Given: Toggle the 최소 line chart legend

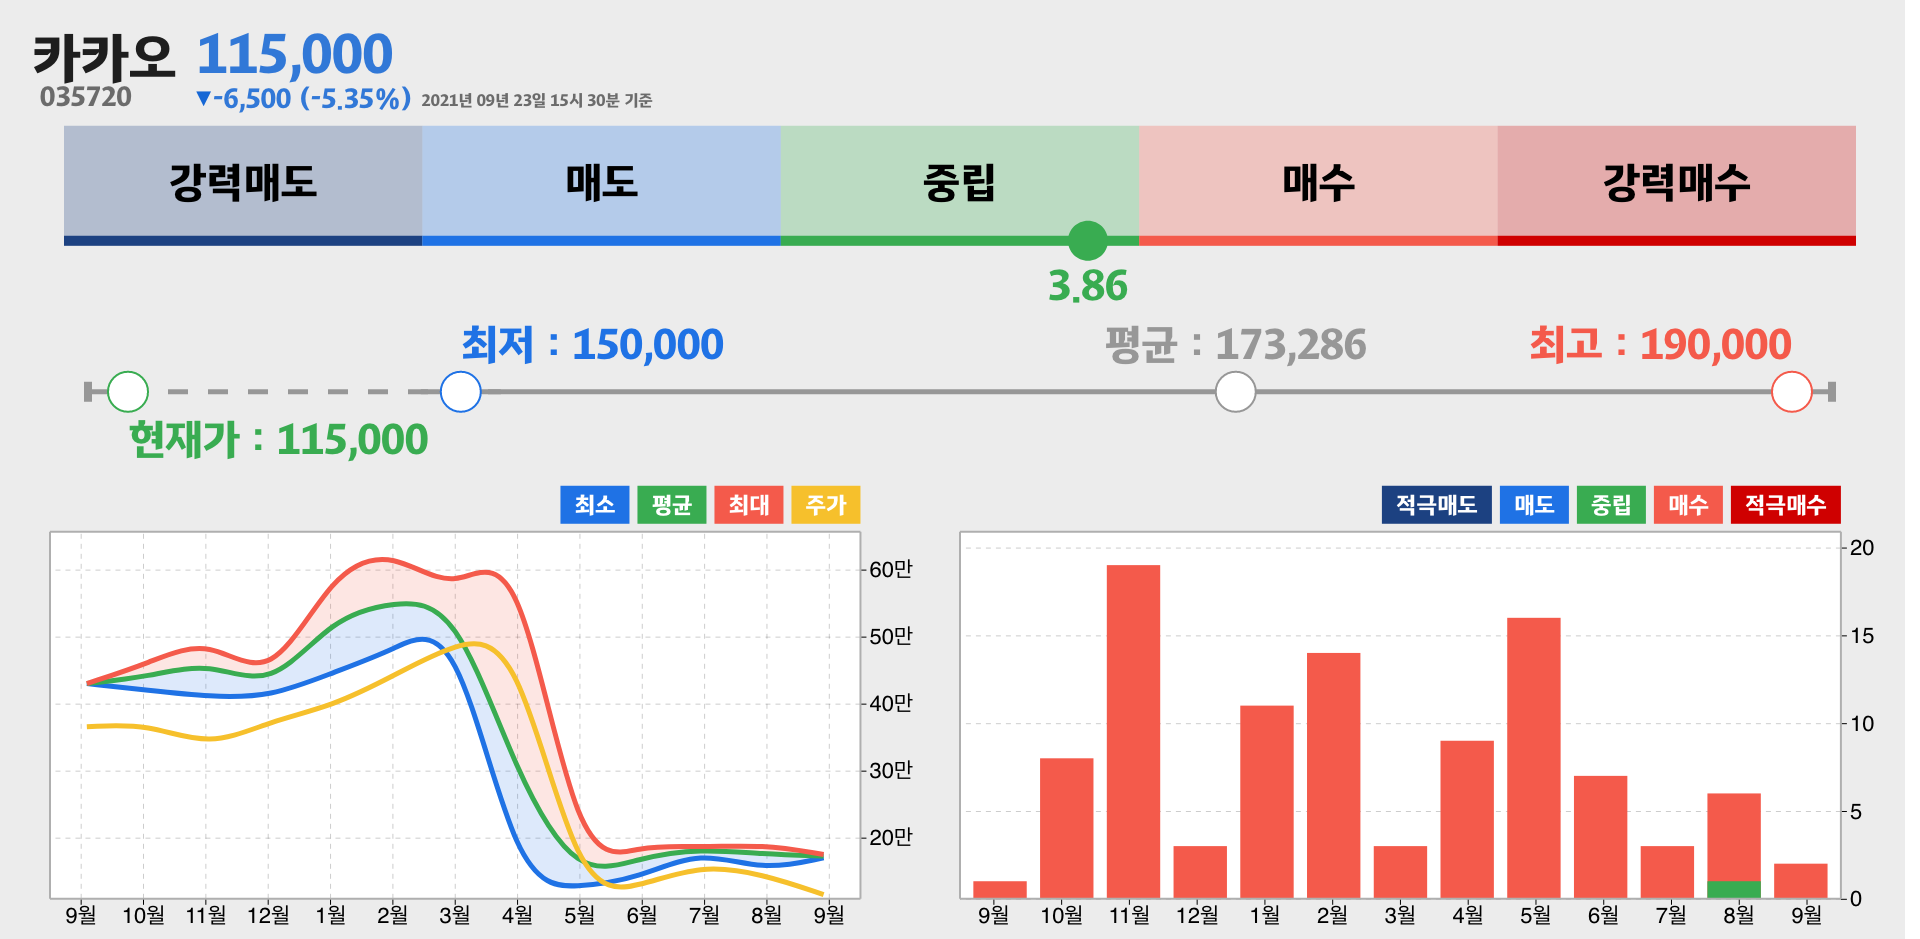Looking at the screenshot, I should 595,505.
